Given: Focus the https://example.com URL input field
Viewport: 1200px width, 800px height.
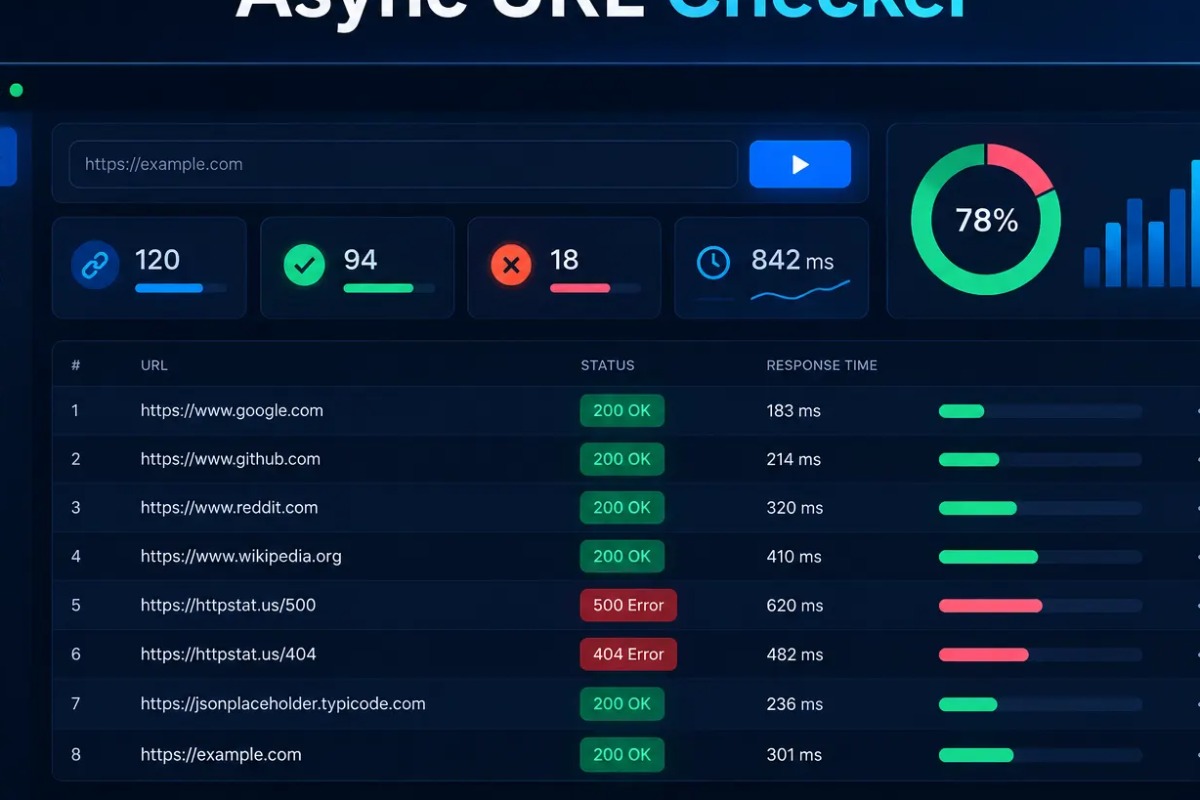Looking at the screenshot, I should tap(403, 164).
